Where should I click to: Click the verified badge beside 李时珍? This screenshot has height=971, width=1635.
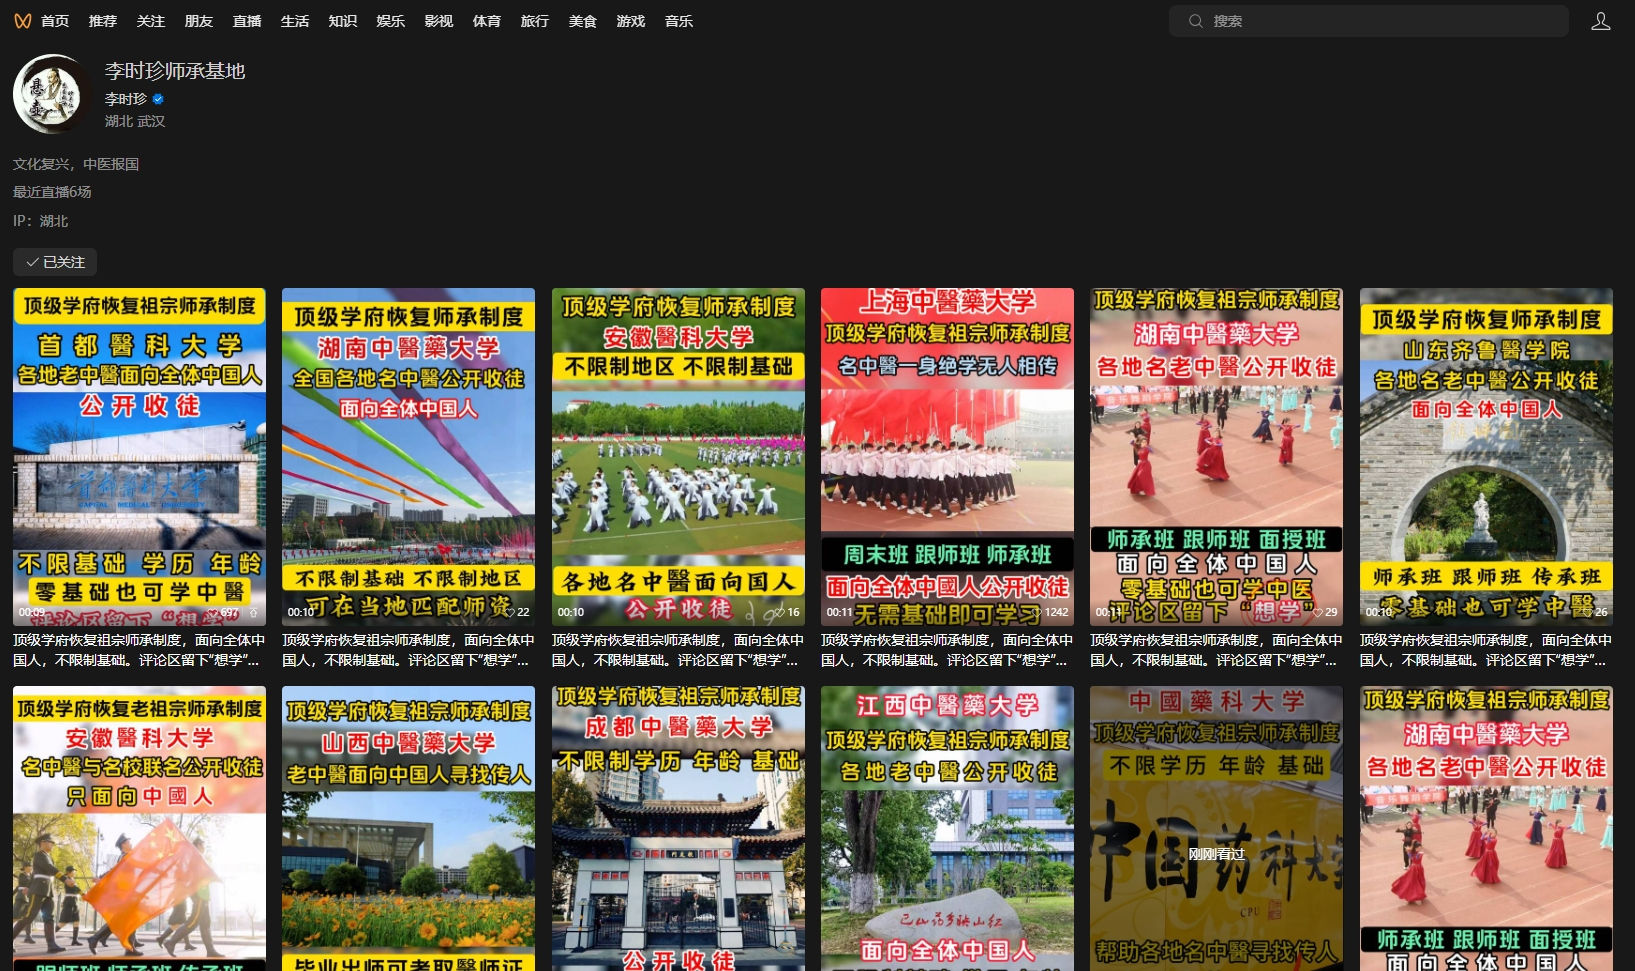pos(158,99)
